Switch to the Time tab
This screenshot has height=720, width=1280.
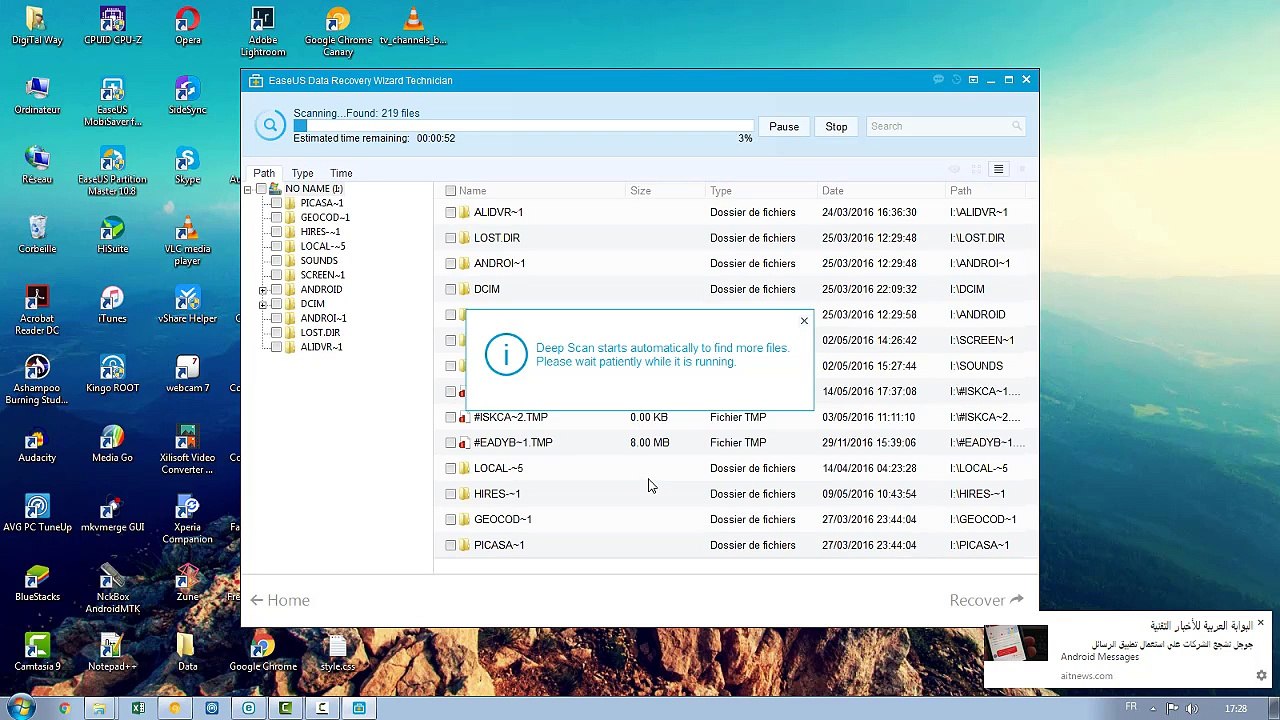[x=341, y=173]
